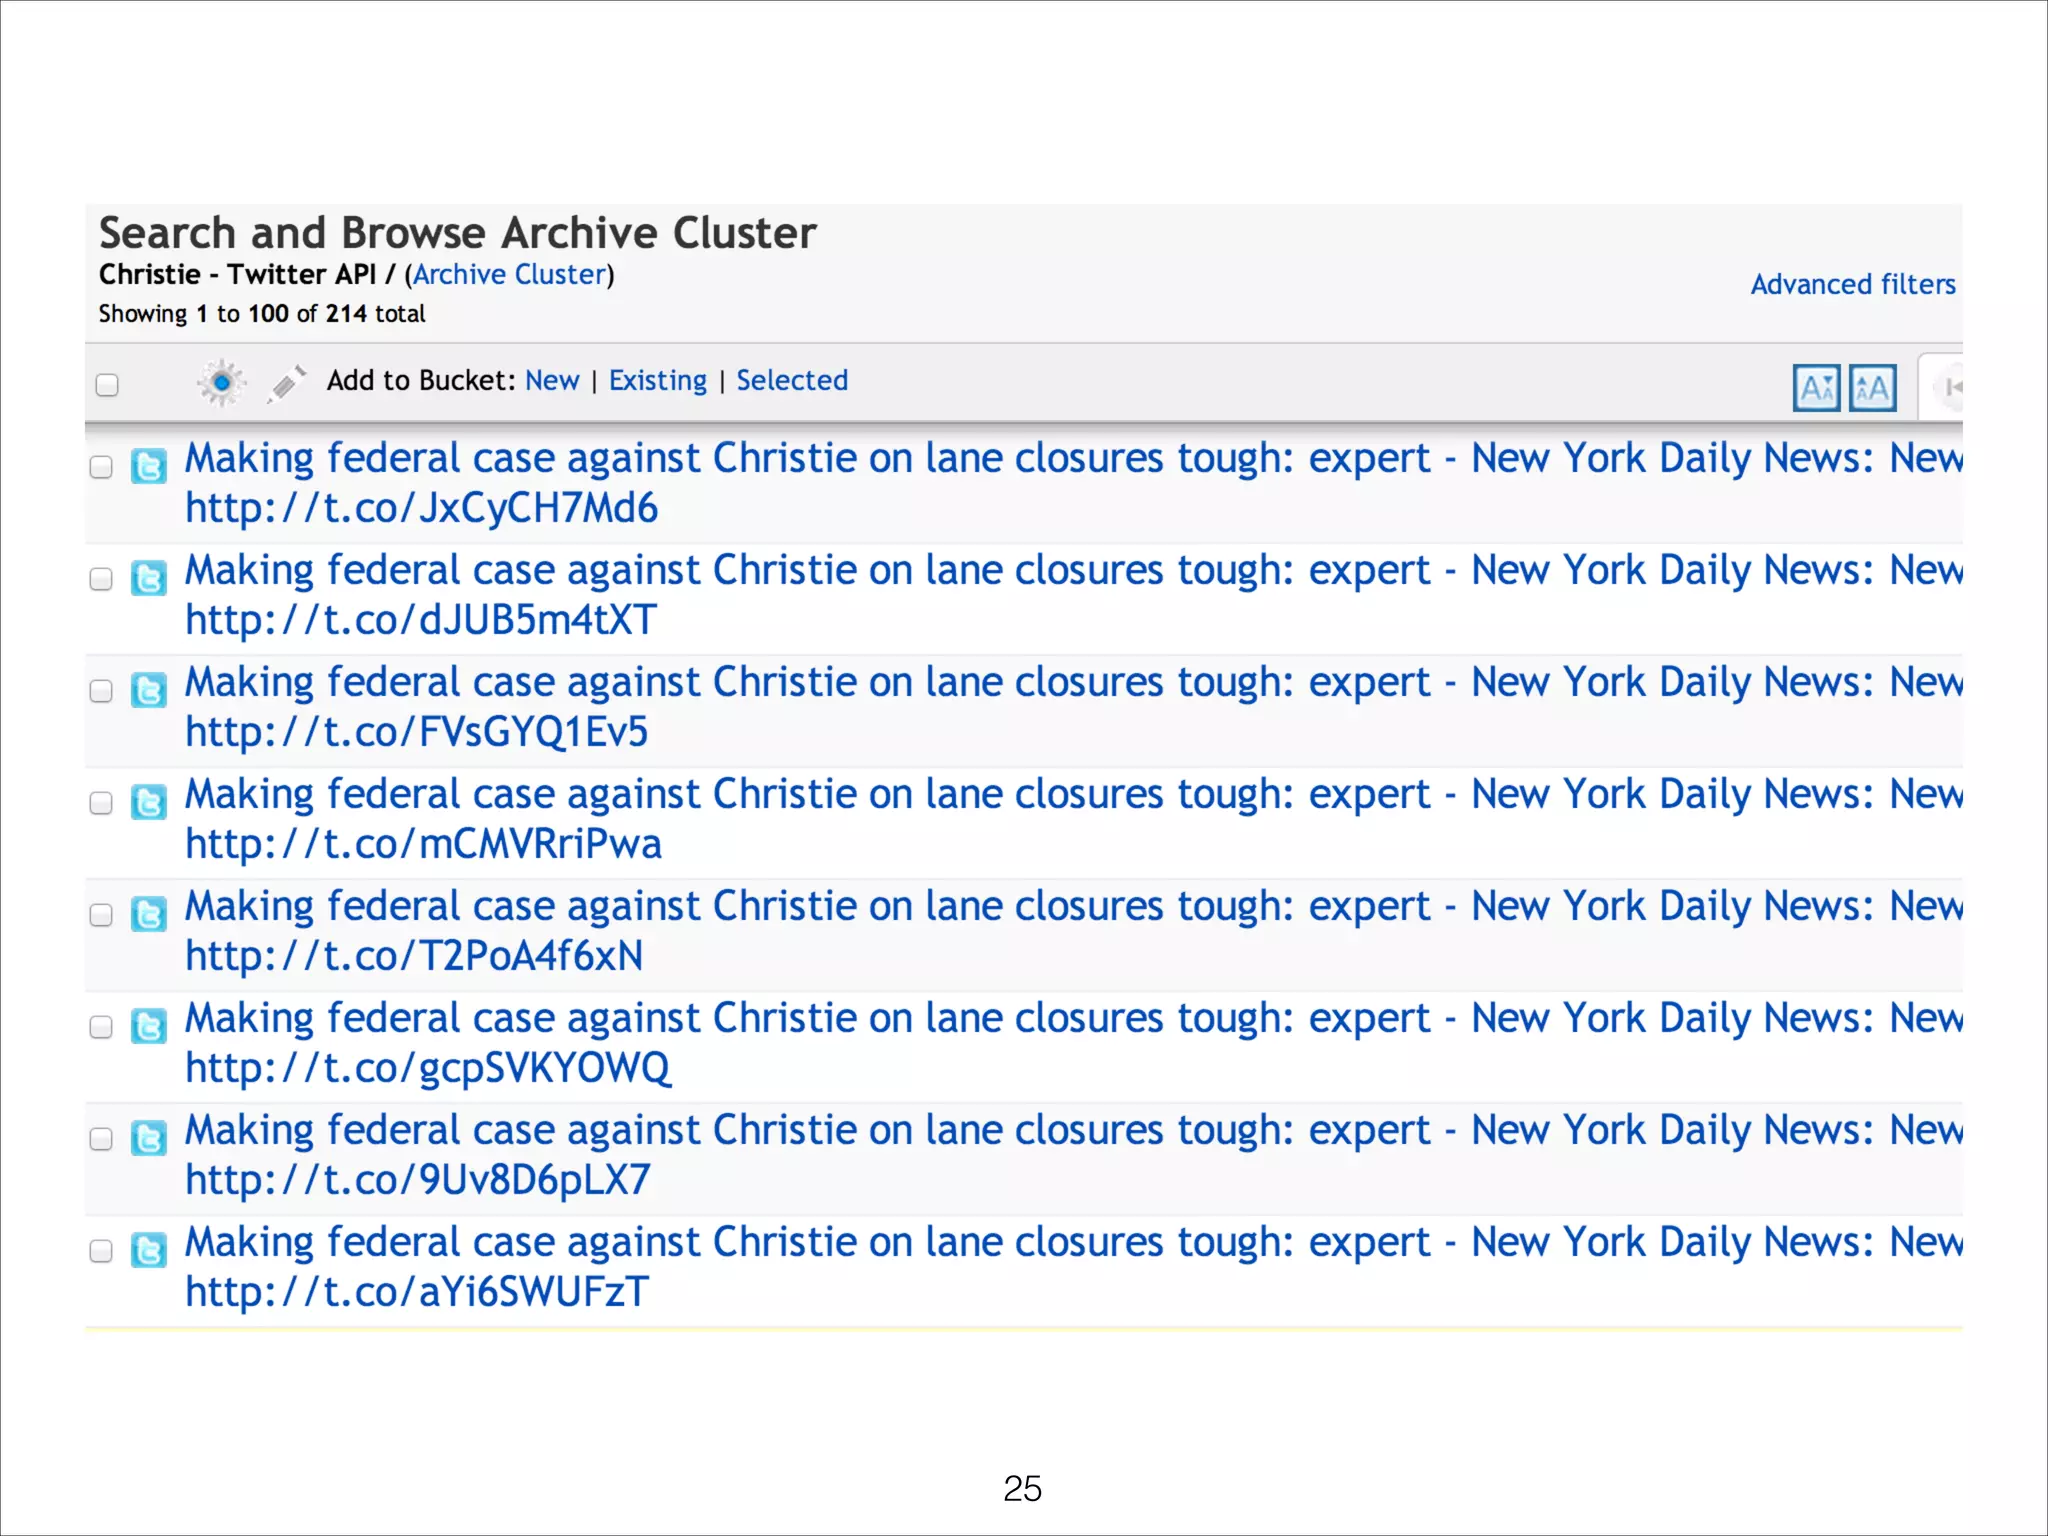Open the tweet with link JxCyCH7Md6
Viewport: 2048px width, 1536px height.
(422, 508)
